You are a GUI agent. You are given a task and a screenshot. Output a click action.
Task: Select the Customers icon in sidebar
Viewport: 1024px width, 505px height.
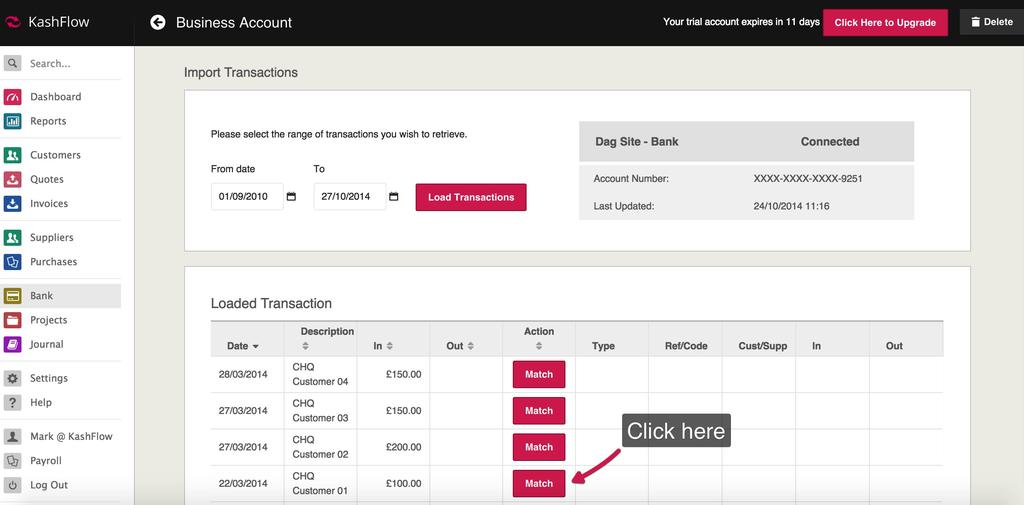(12, 155)
